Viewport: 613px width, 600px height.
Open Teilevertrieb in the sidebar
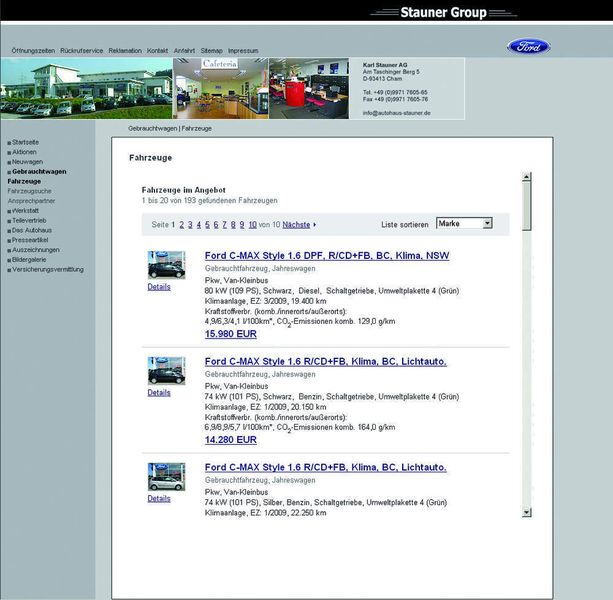pos(29,220)
